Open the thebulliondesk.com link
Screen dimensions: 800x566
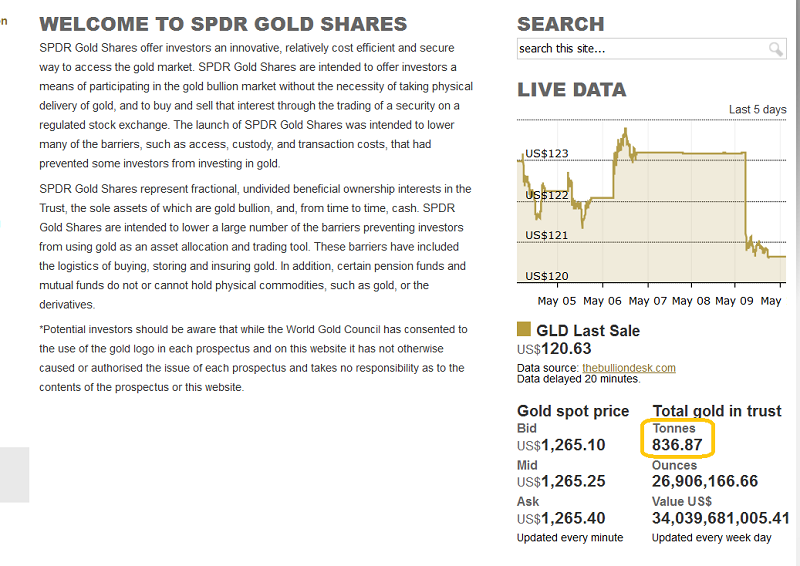(629, 368)
